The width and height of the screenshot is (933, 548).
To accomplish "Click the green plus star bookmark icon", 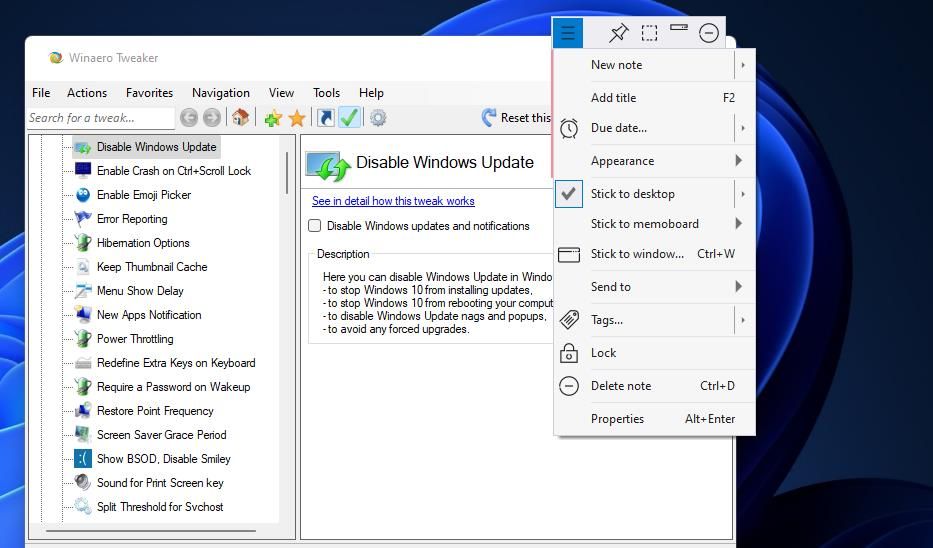I will [x=273, y=118].
